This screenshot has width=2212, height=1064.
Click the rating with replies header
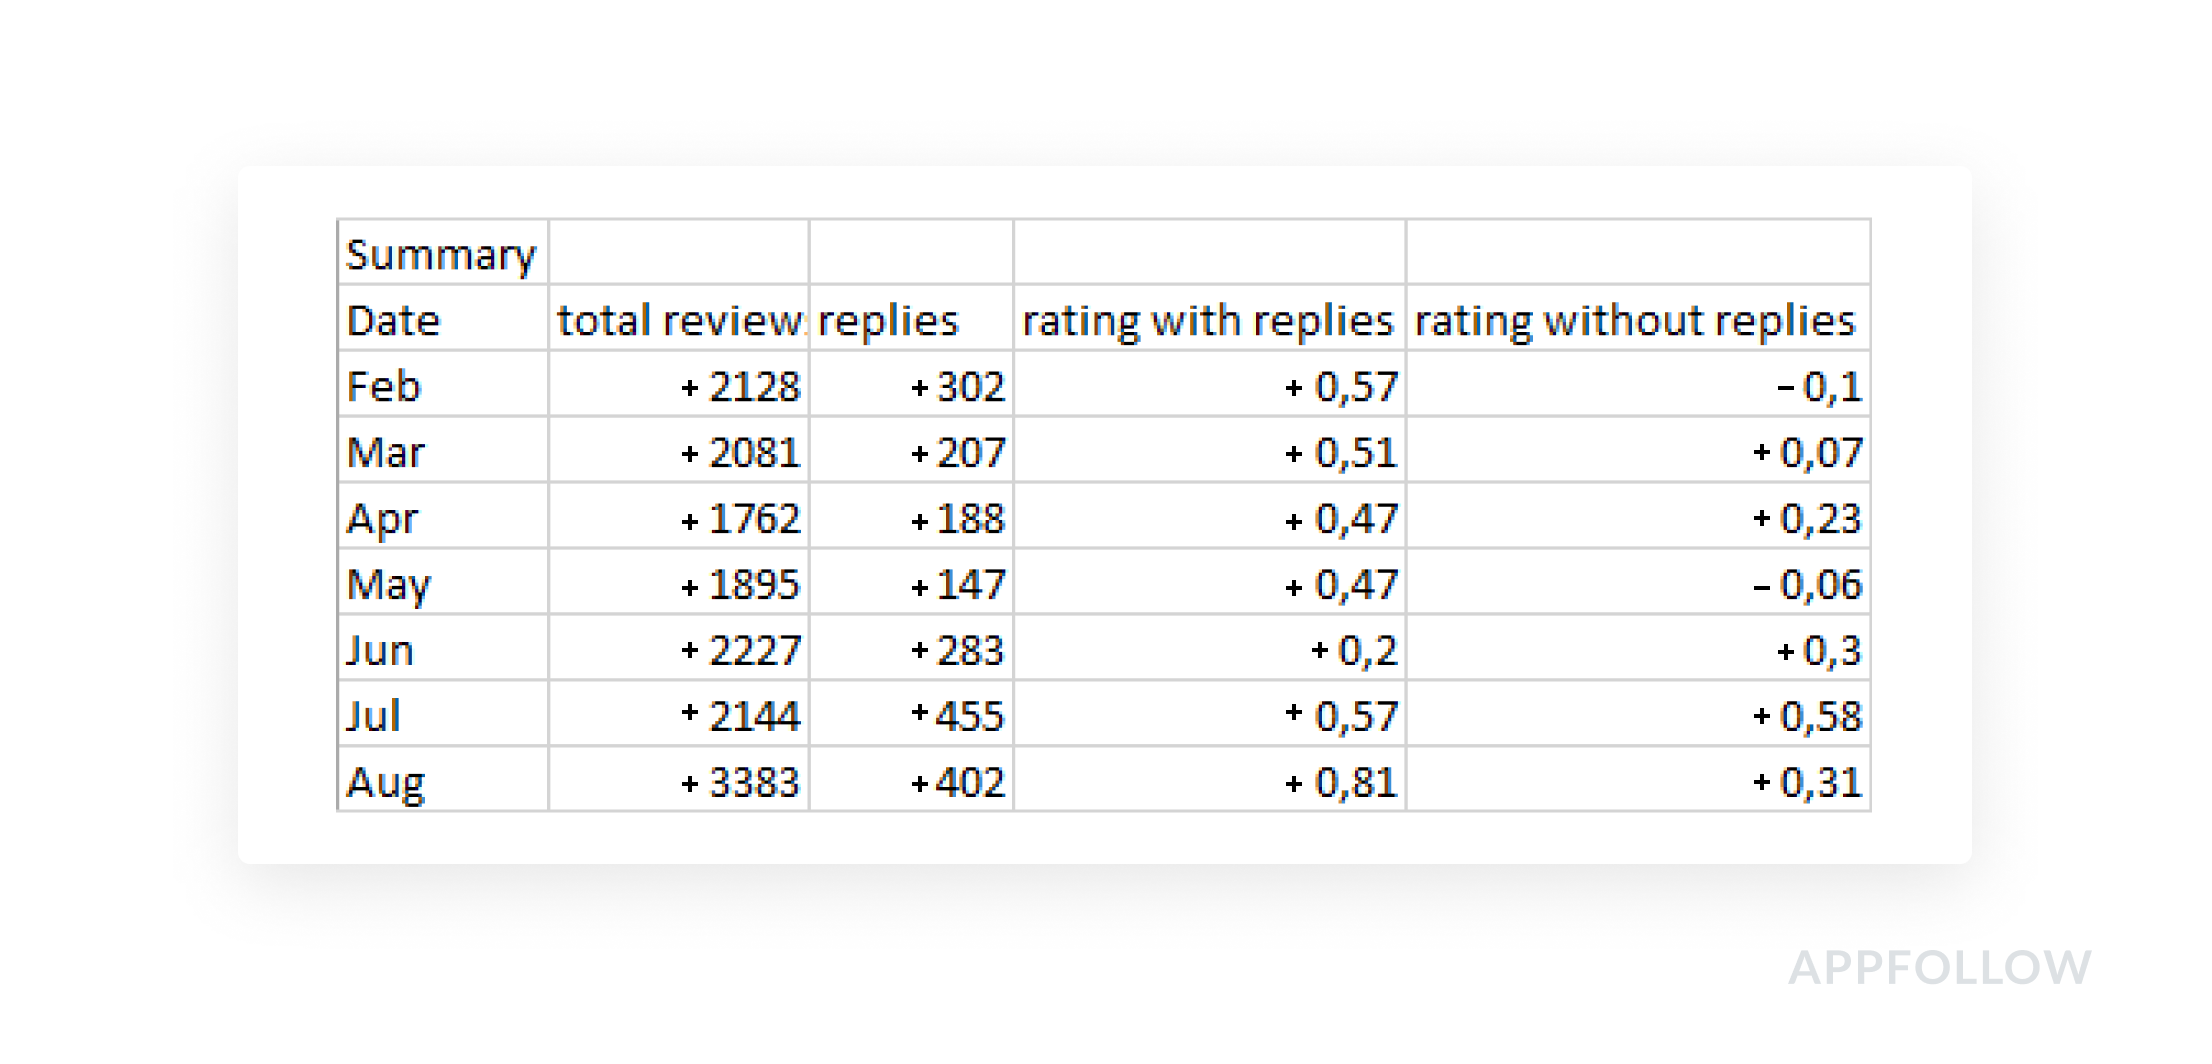pyautogui.click(x=1208, y=321)
